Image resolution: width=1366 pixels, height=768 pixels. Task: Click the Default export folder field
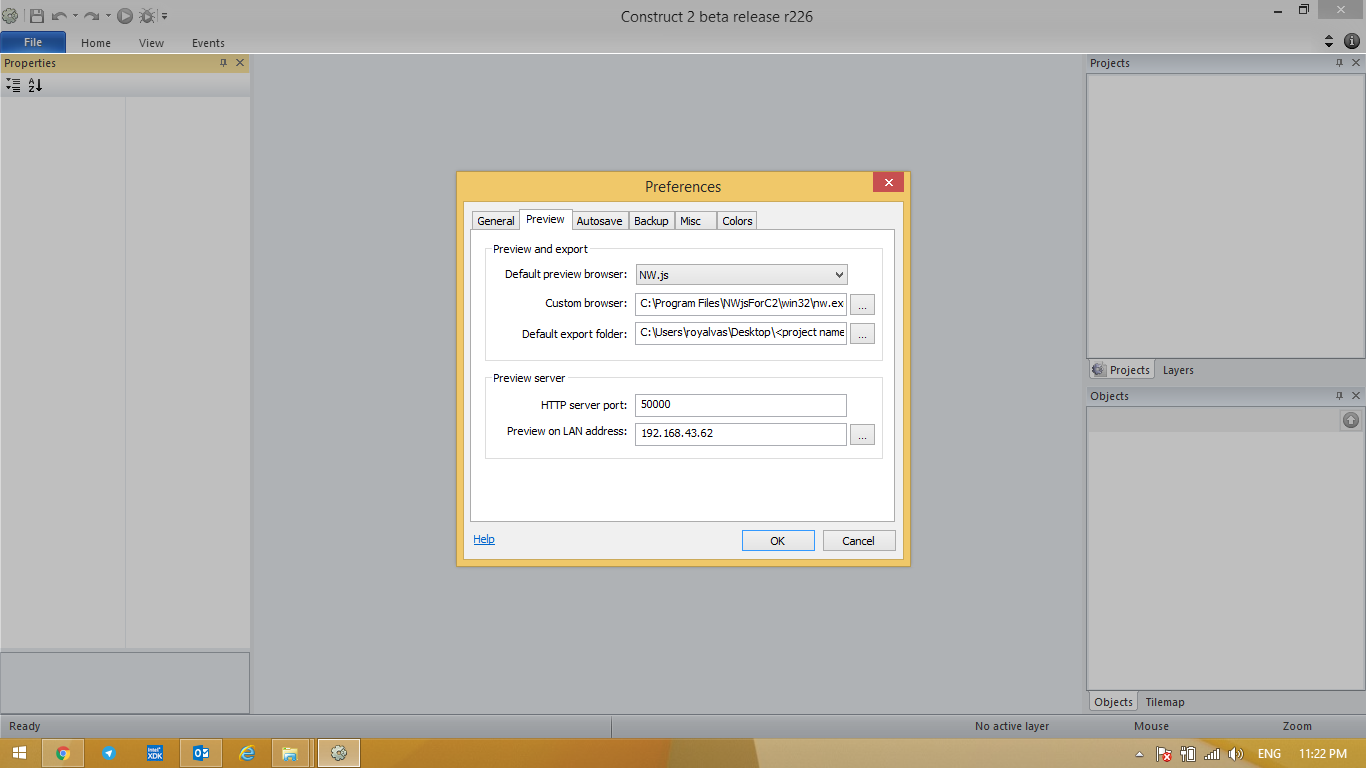[x=741, y=333]
